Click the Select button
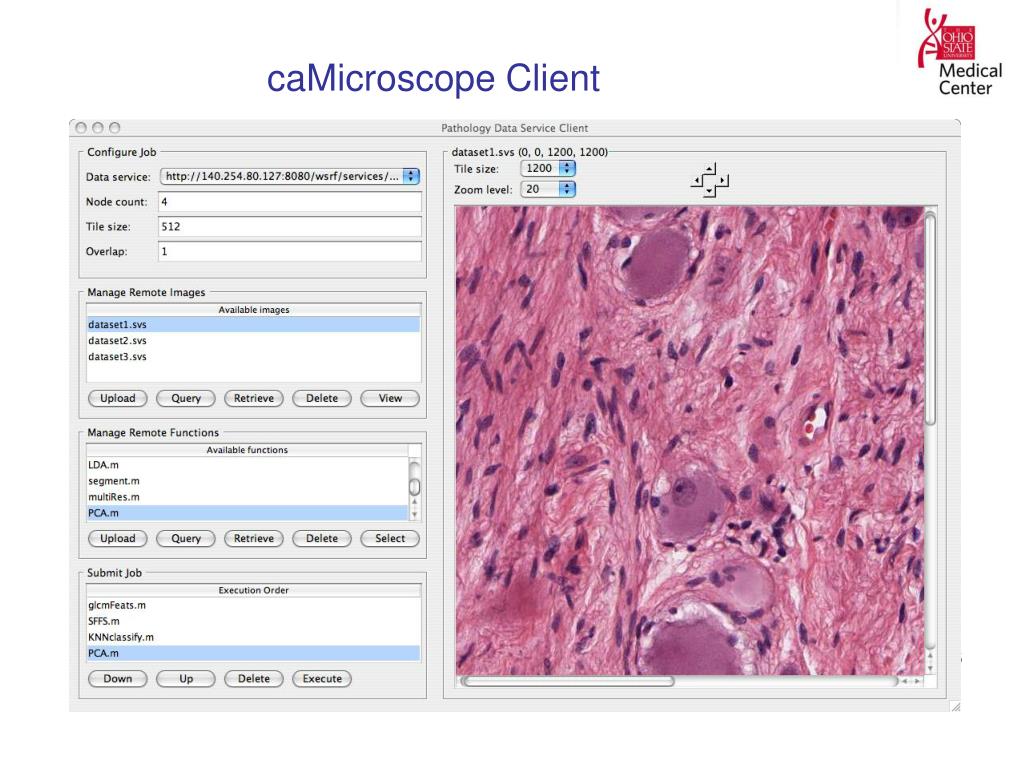This screenshot has height=768, width=1024. tap(390, 539)
